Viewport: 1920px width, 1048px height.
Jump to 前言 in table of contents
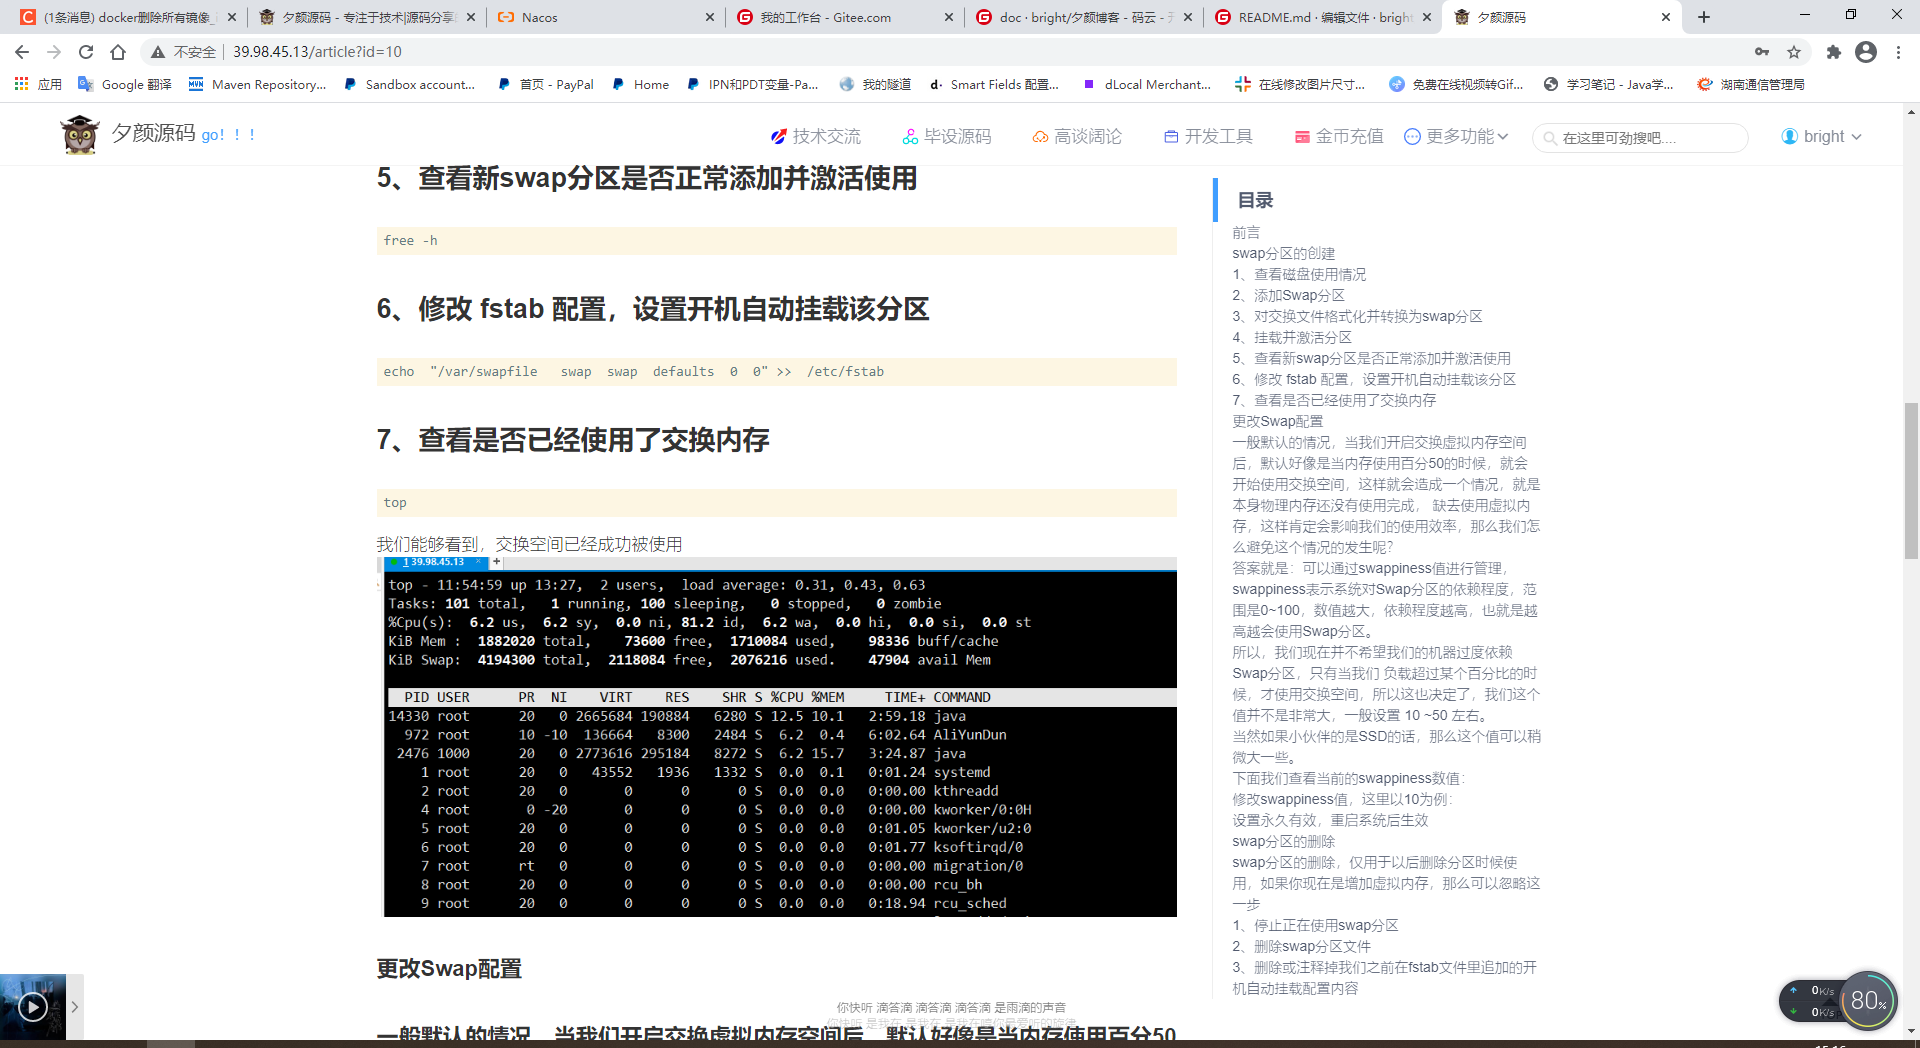coord(1246,232)
